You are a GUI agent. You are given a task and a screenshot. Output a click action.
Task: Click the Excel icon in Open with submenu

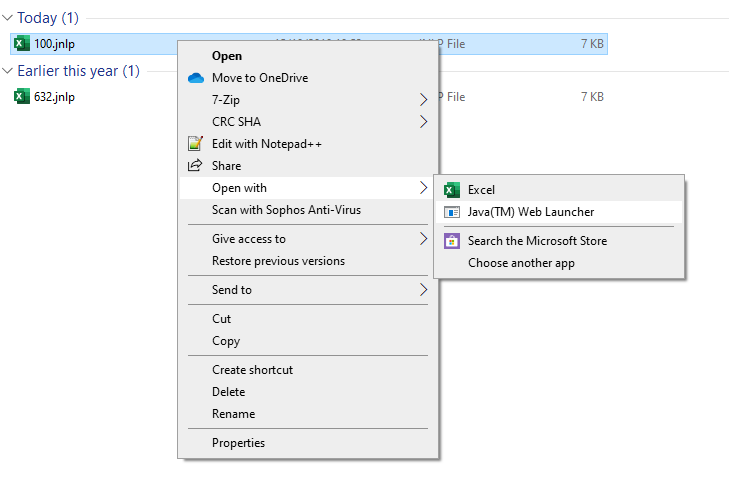(x=451, y=190)
